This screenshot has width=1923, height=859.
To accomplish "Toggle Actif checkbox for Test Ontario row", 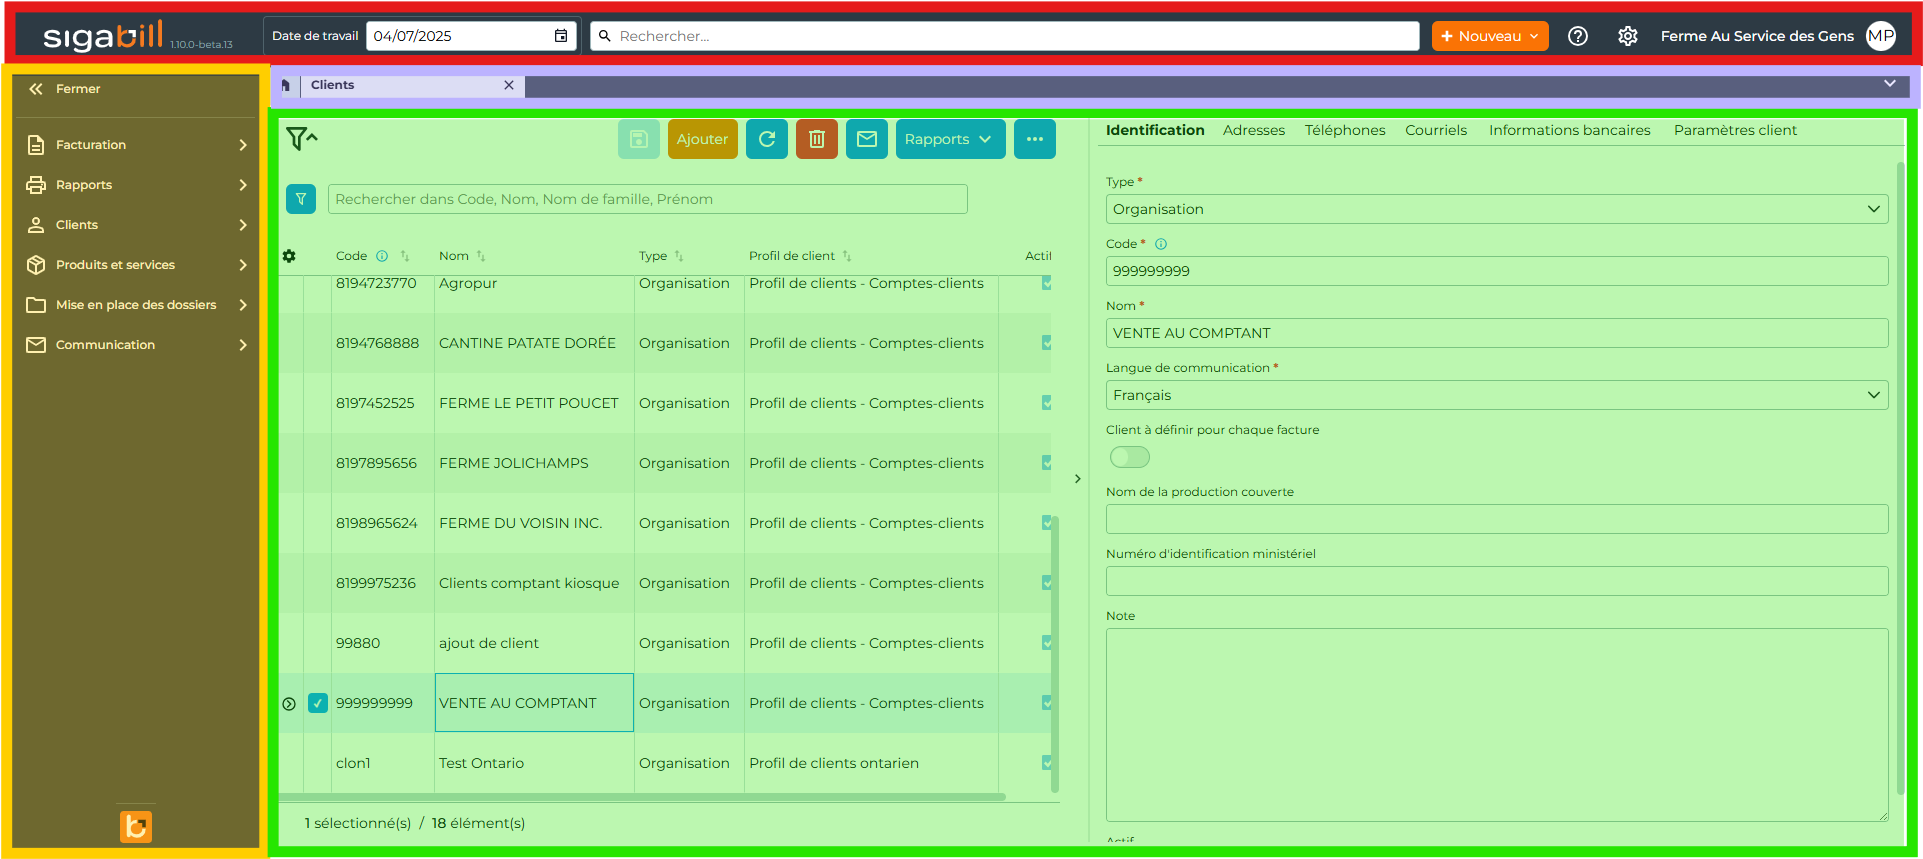I will (1046, 763).
